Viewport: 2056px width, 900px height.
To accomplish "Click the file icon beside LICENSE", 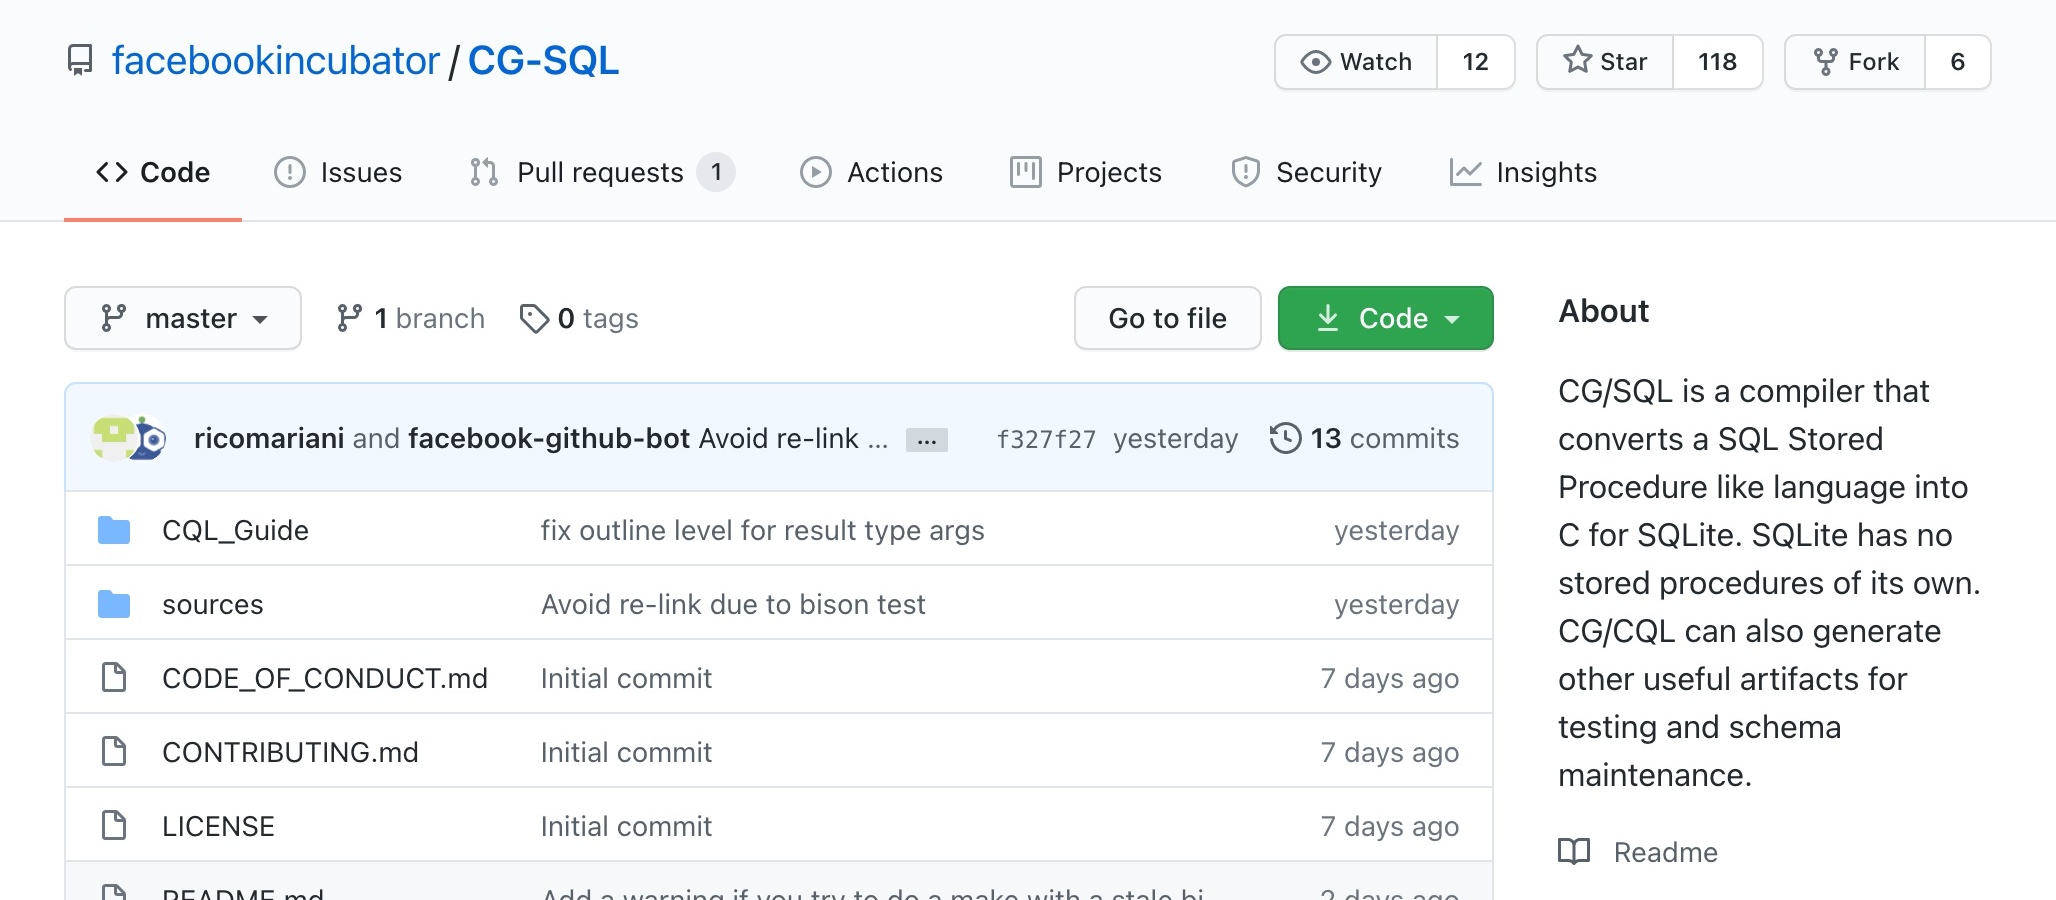I will (114, 826).
